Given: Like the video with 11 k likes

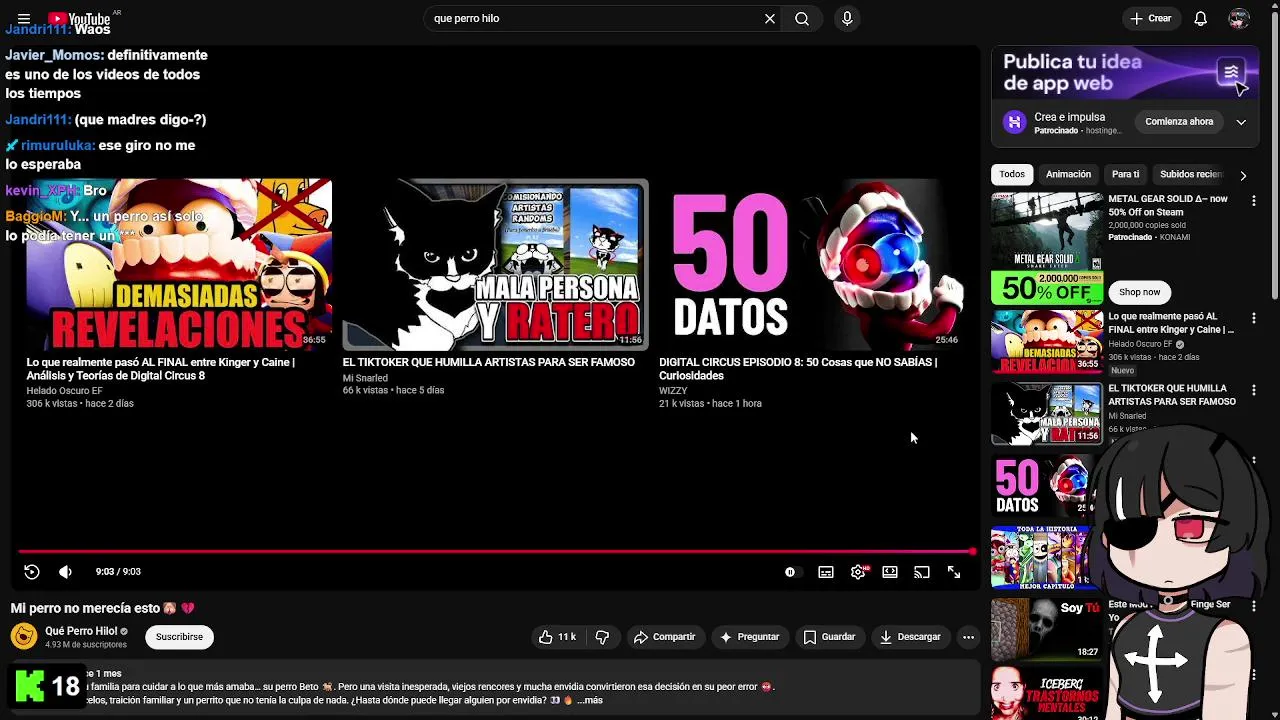Looking at the screenshot, I should coord(557,637).
